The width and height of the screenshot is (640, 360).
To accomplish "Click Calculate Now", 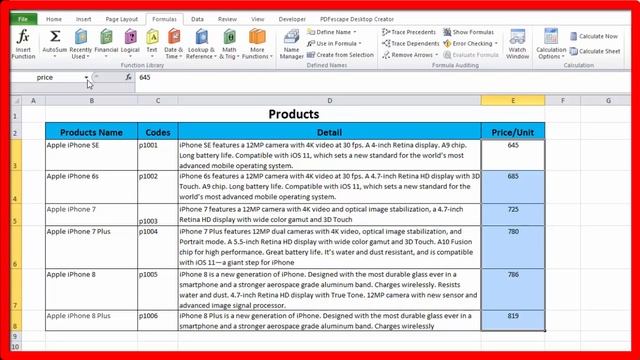I will coord(594,36).
